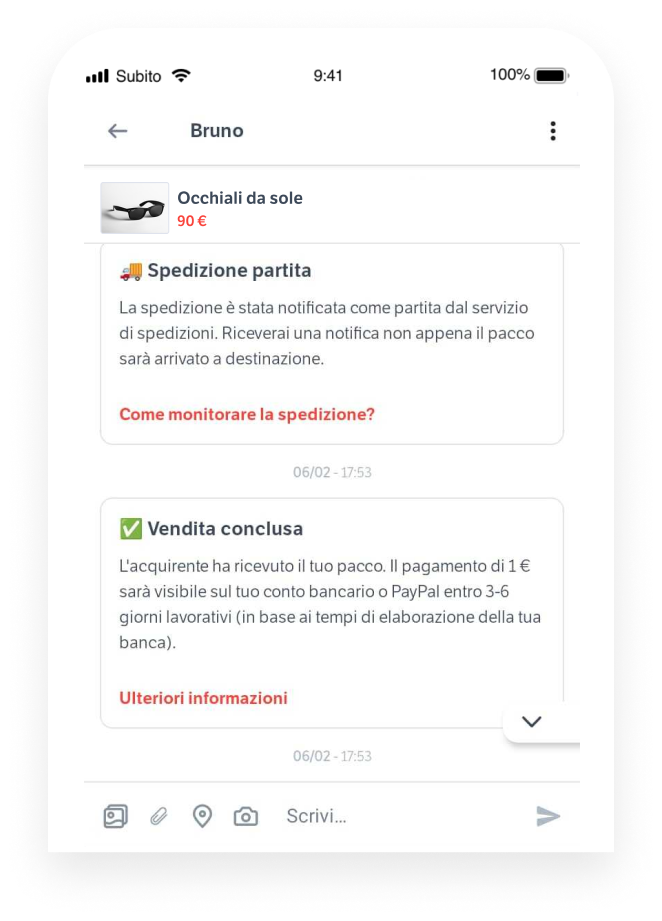Go back using the arrow icon
The height and width of the screenshot is (921, 662).
tap(117, 131)
